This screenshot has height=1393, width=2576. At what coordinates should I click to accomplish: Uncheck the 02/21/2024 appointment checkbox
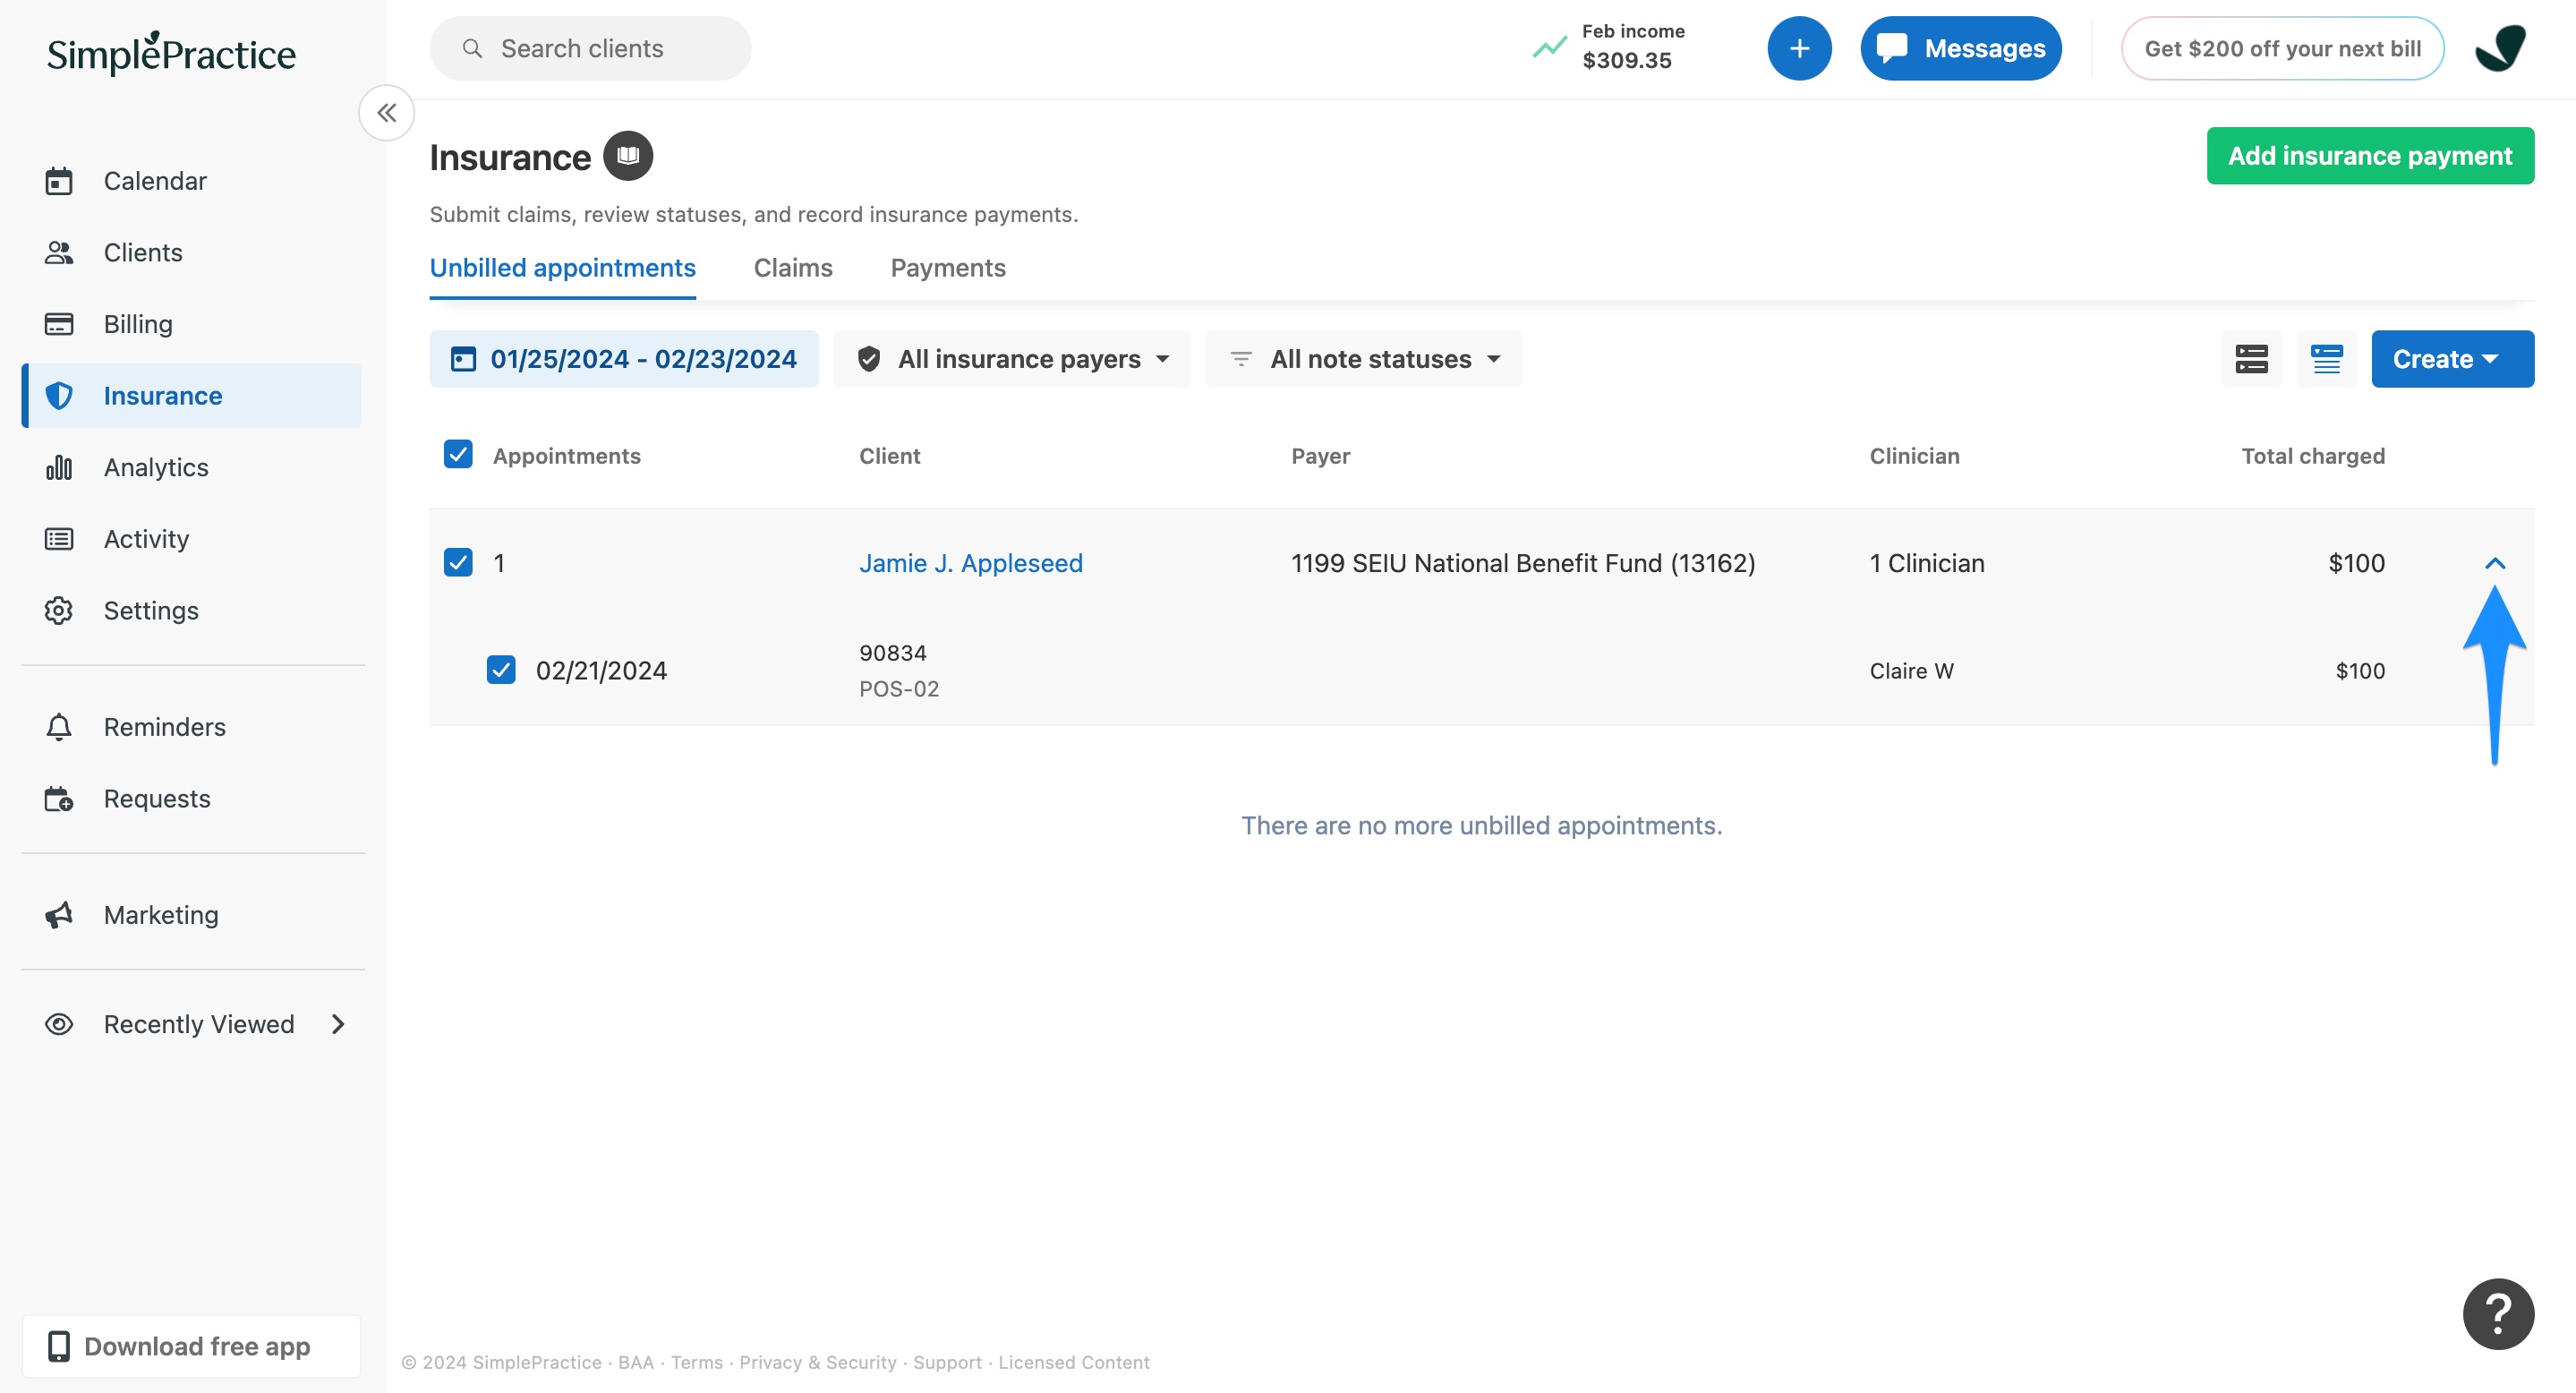(x=501, y=670)
